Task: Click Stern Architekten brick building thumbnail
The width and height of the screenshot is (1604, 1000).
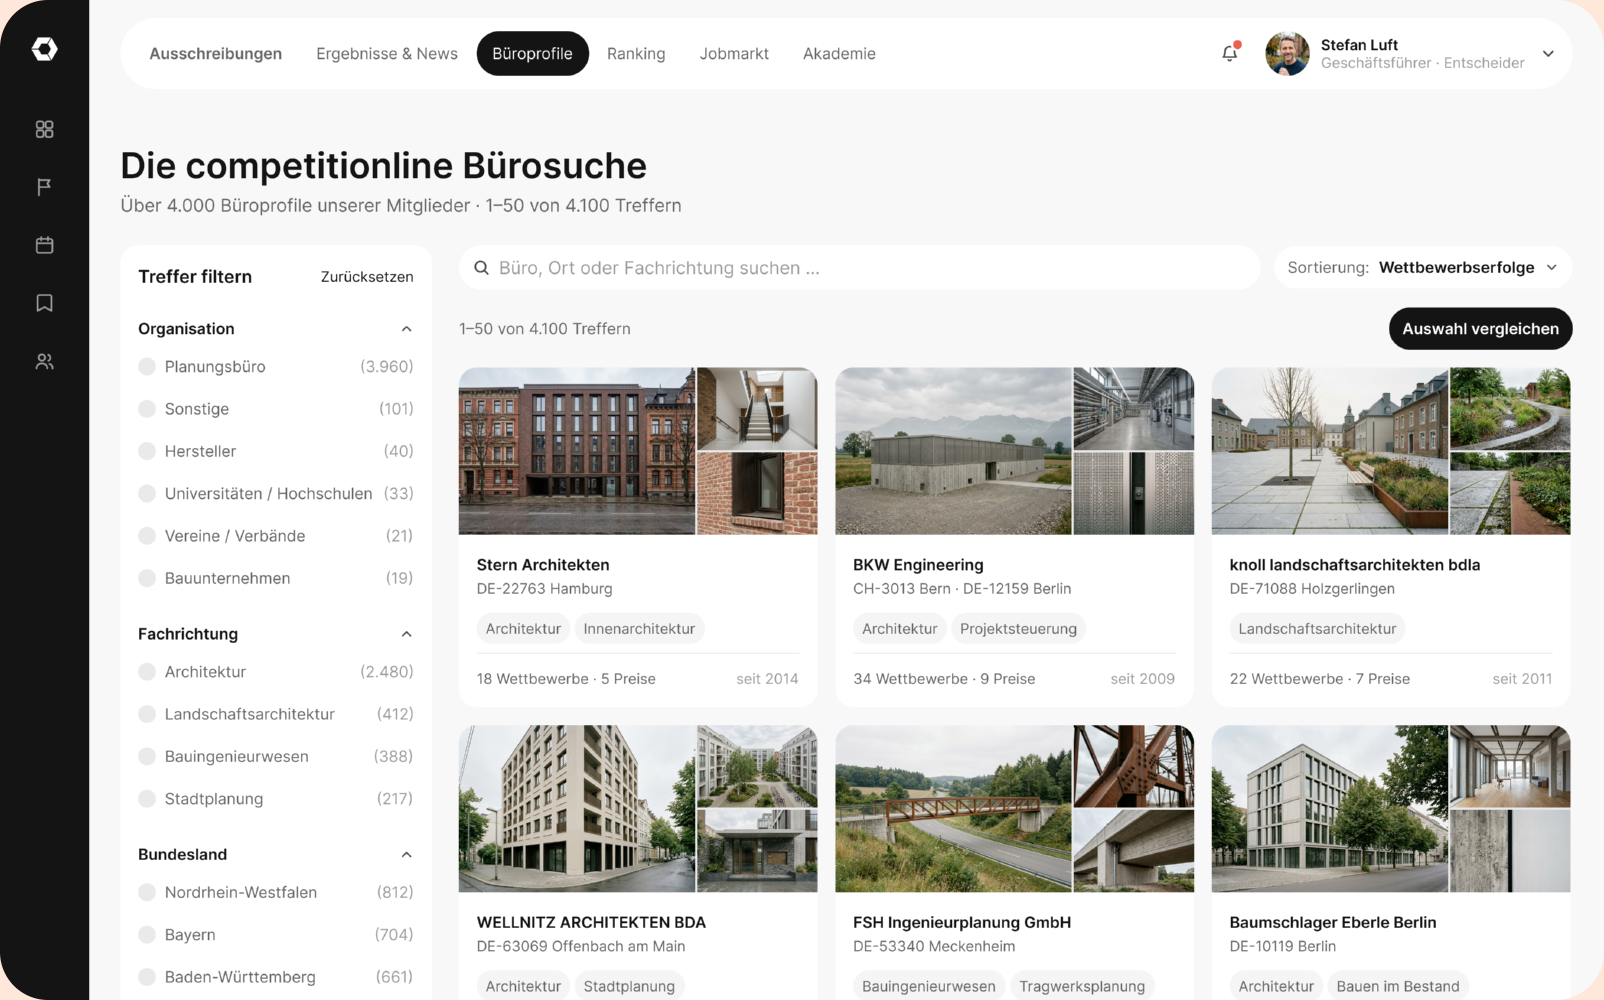Action: pos(577,451)
